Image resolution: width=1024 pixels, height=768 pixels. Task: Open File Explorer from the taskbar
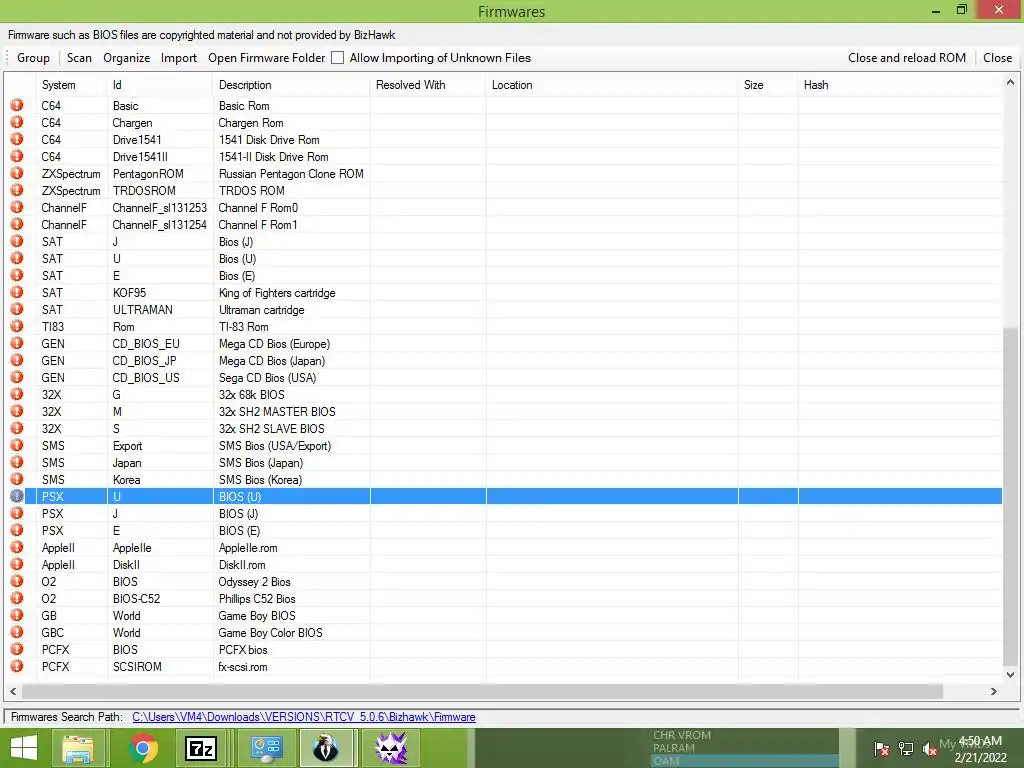click(x=78, y=748)
